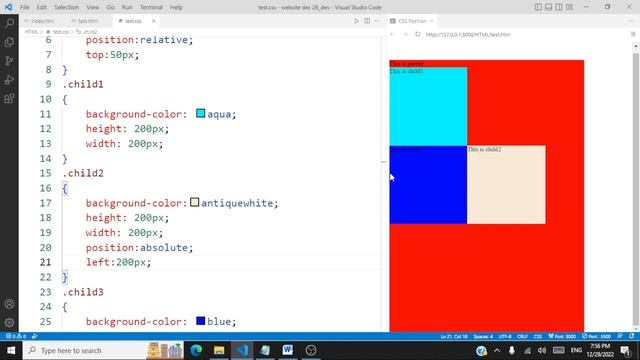
Task: Open the aqua color swatch picker
Action: 200,113
